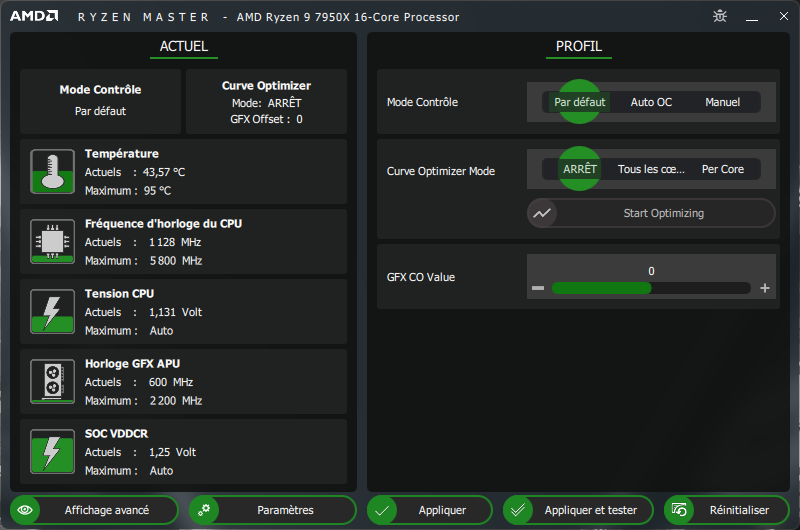Screen dimensions: 800x530
Task: Click the Horloge GFX APU heading
Action: (x=132, y=364)
